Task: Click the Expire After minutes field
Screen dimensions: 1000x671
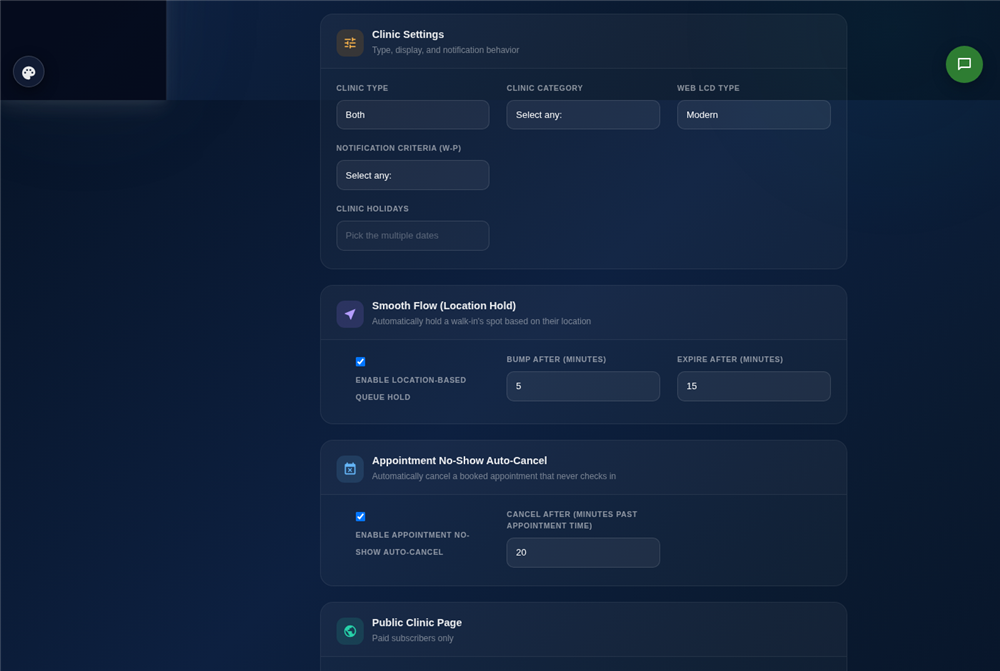Action: [x=753, y=387]
